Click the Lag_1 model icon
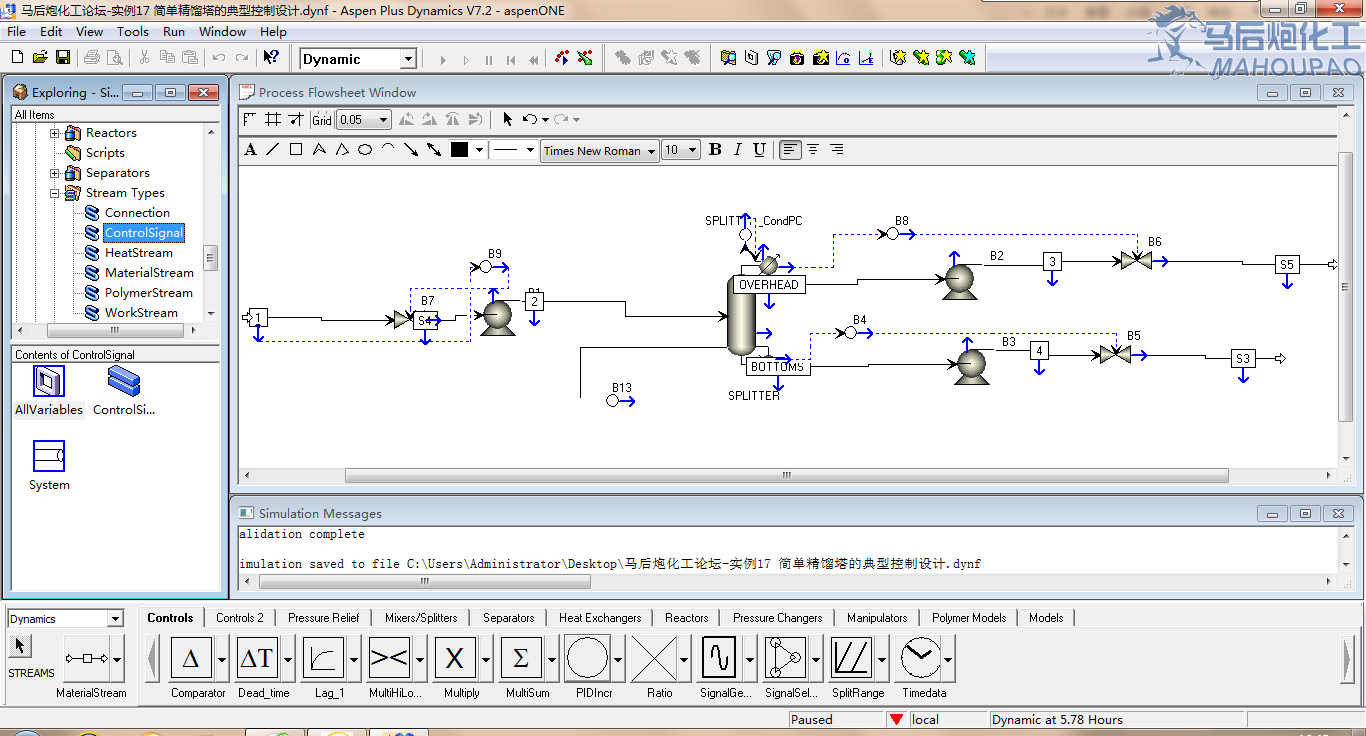The image size is (1366, 736). click(x=323, y=659)
